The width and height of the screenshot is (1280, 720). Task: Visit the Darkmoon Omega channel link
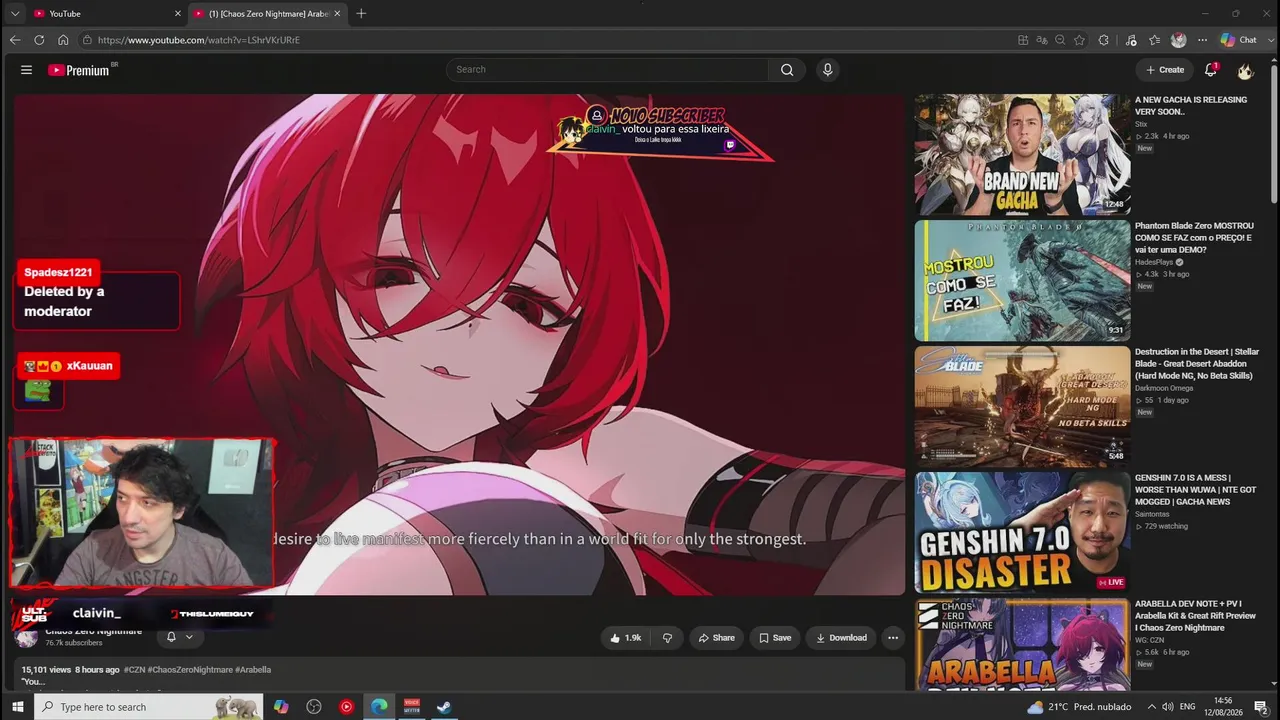point(1164,388)
